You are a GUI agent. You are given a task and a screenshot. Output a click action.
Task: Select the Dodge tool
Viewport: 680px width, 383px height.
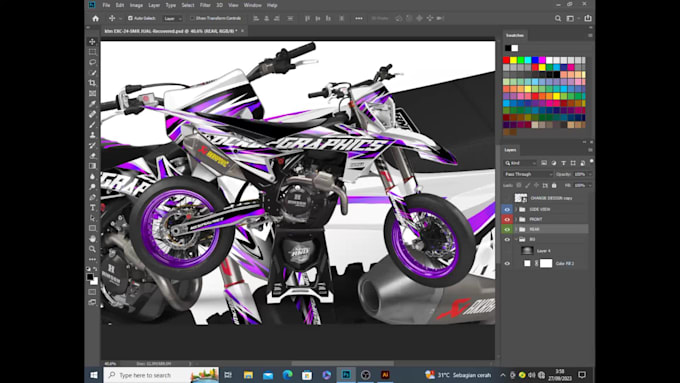pos(92,187)
